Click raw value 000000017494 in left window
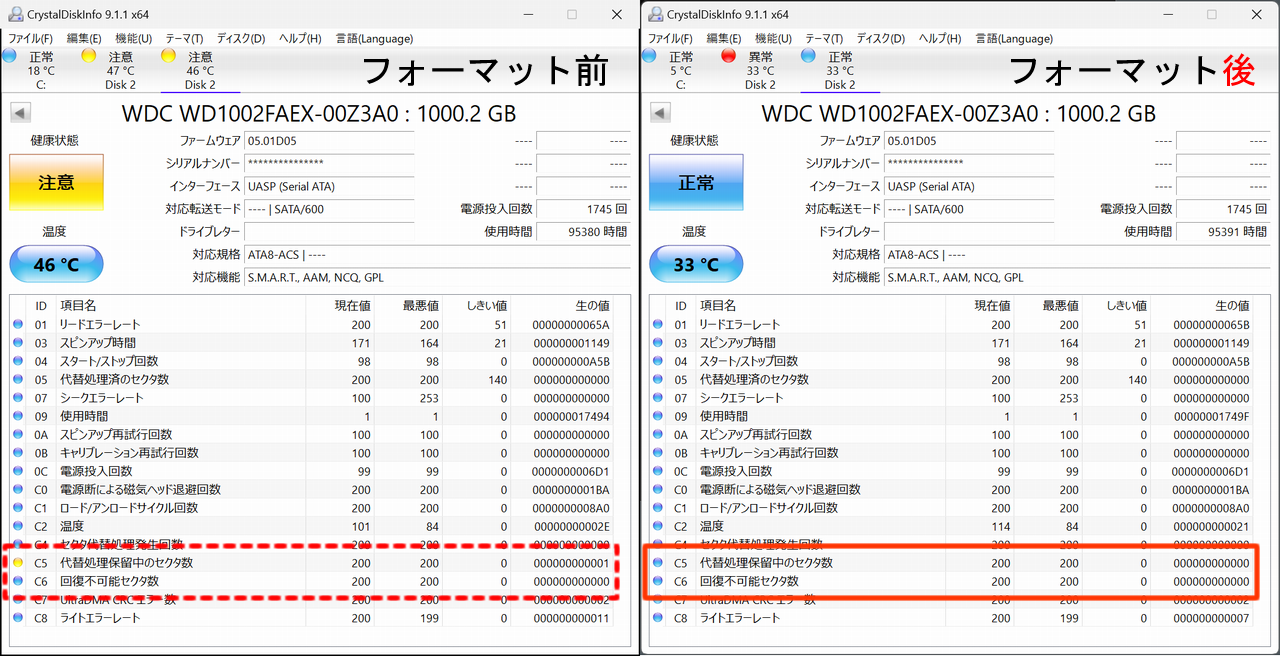Viewport: 1280px width, 656px height. [570, 416]
